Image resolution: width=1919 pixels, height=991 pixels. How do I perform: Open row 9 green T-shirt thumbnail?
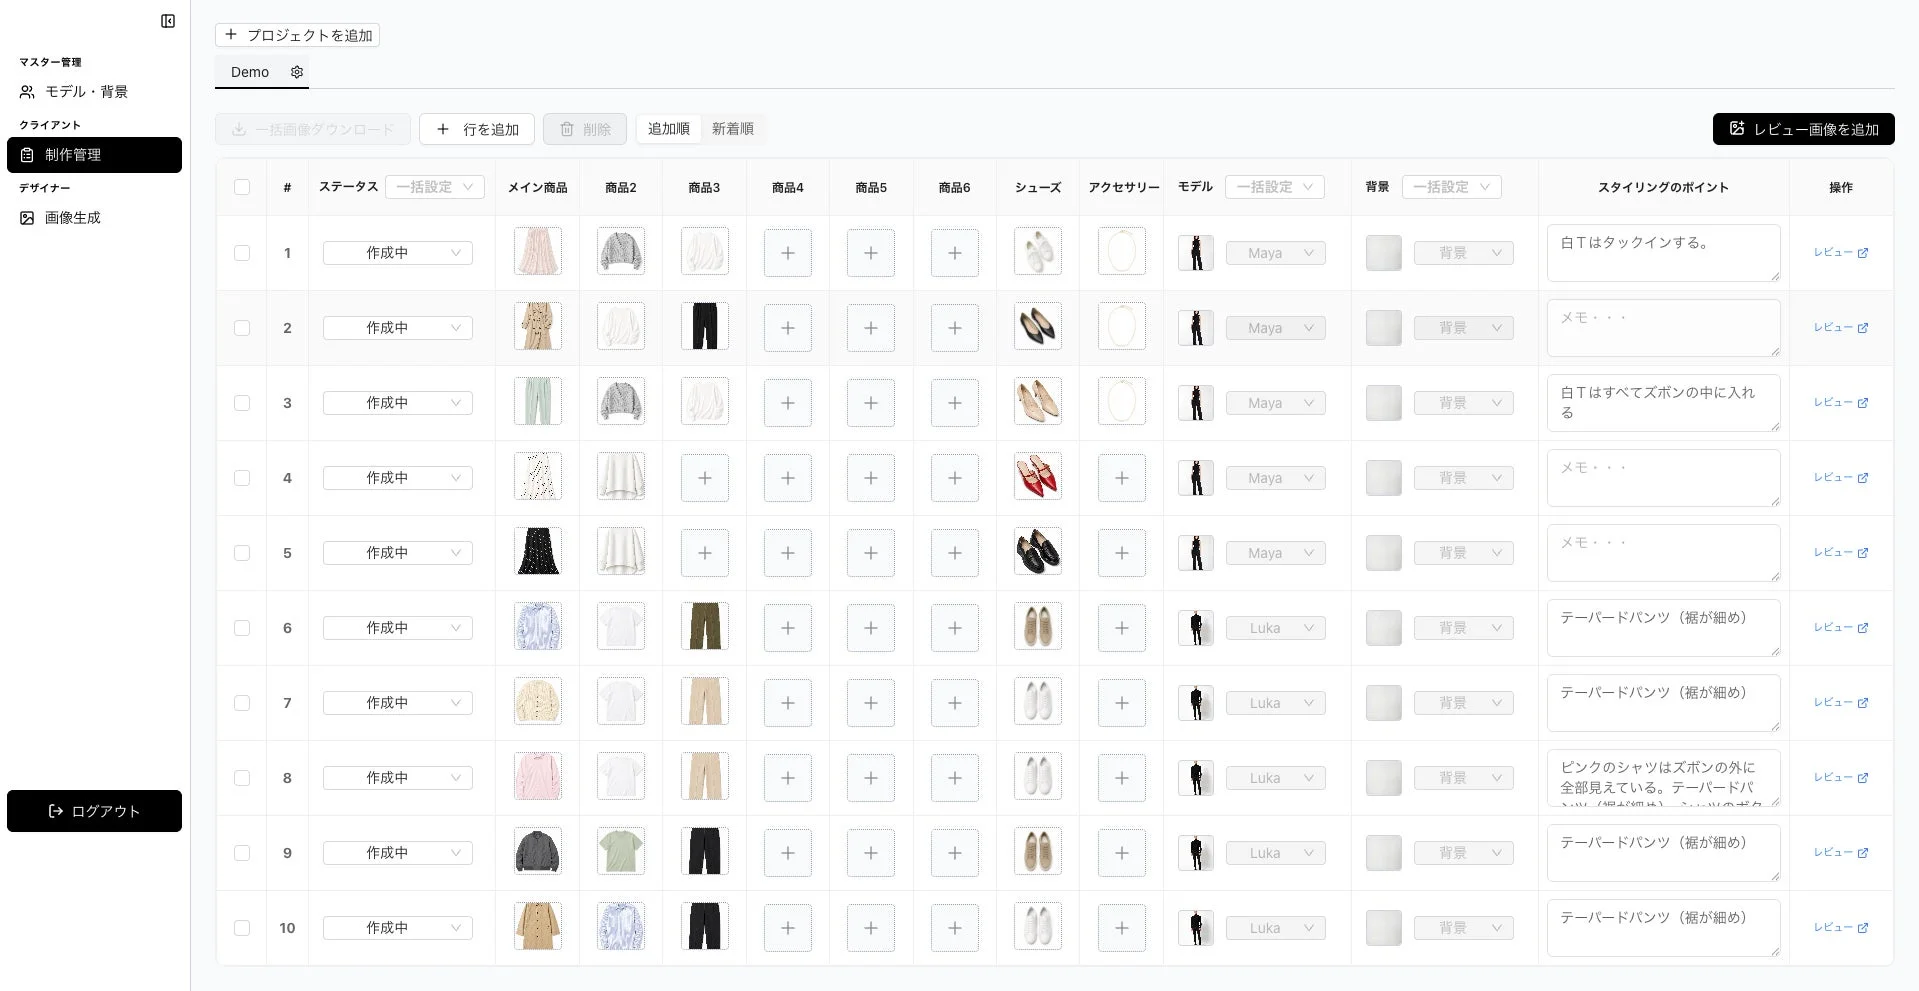coord(621,851)
